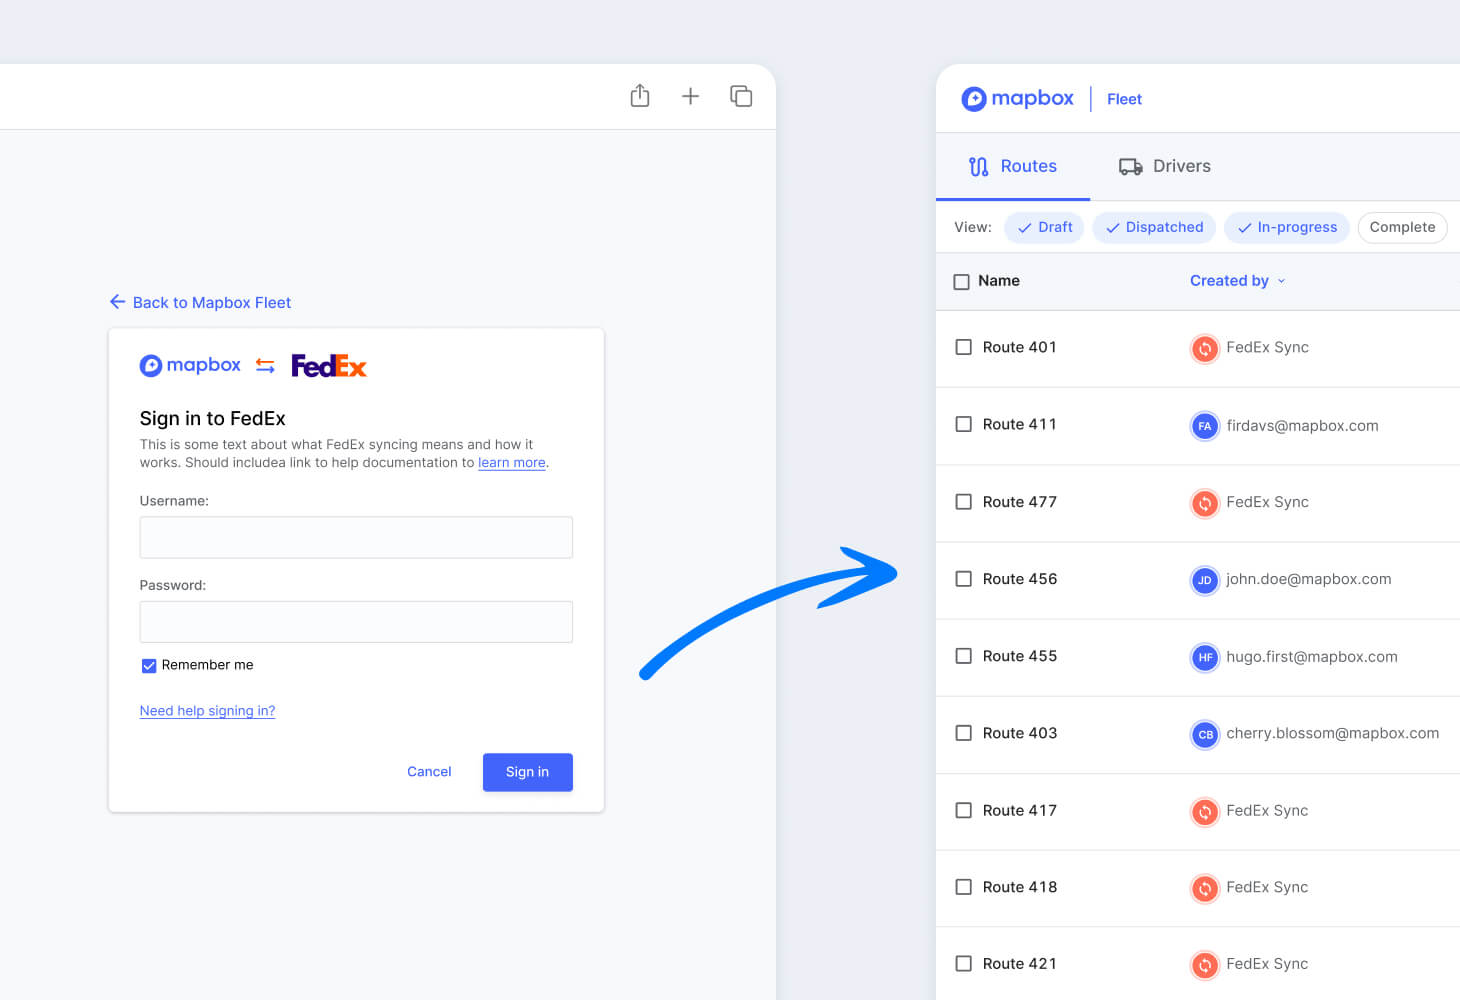This screenshot has height=1000, width=1460.
Task: Click firdavs@mapbox.com creator text
Action: (1302, 426)
